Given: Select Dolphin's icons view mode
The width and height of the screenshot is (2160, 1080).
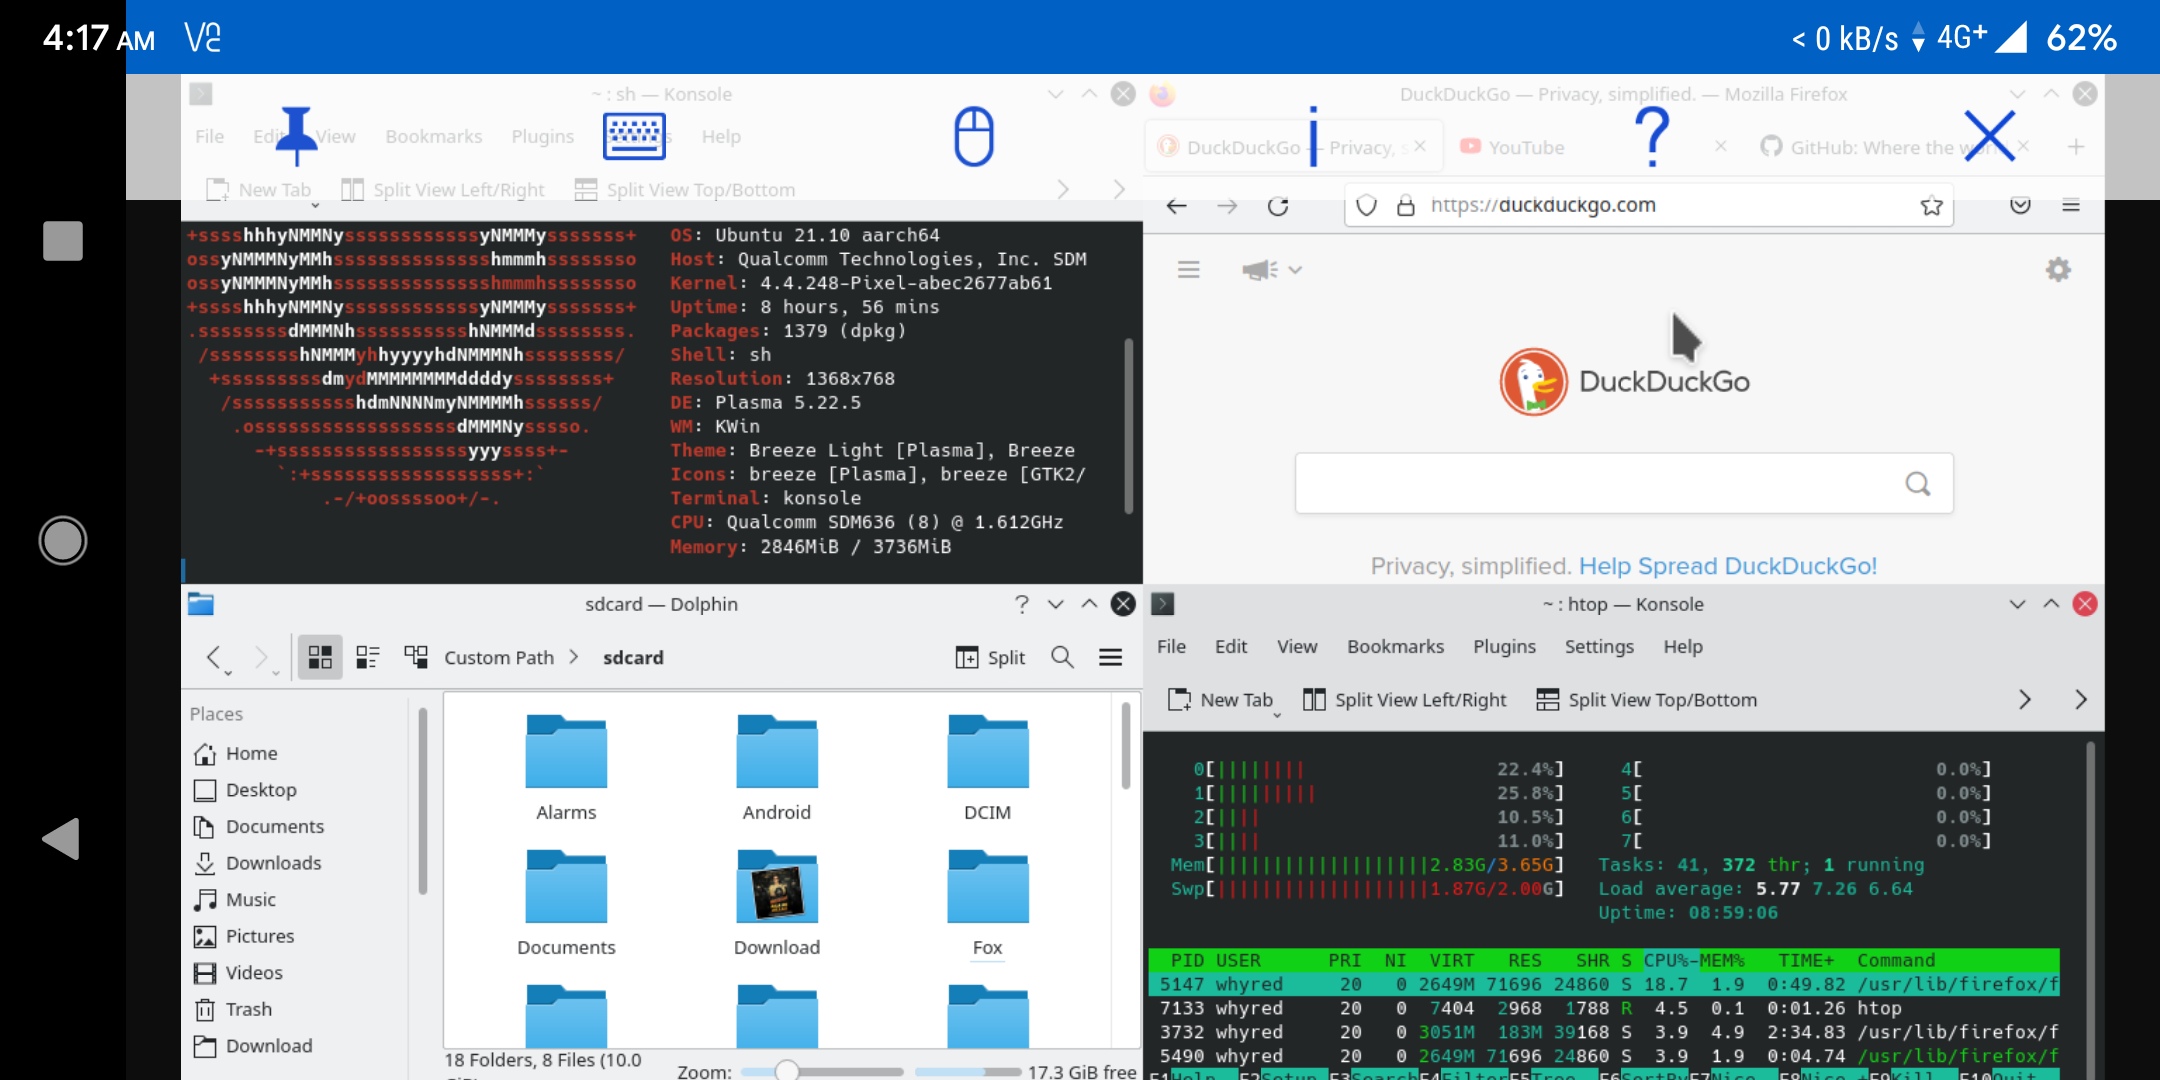Looking at the screenshot, I should 320,657.
